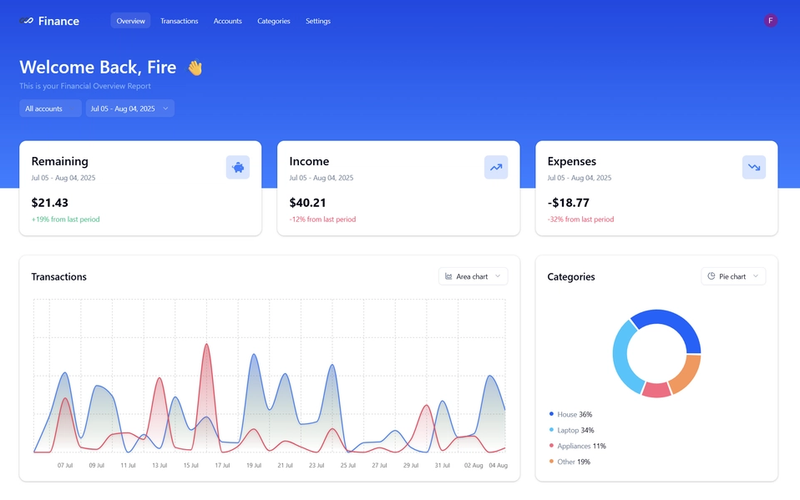800x500 pixels.
Task: Switch to the Accounts tab
Action: (228, 21)
